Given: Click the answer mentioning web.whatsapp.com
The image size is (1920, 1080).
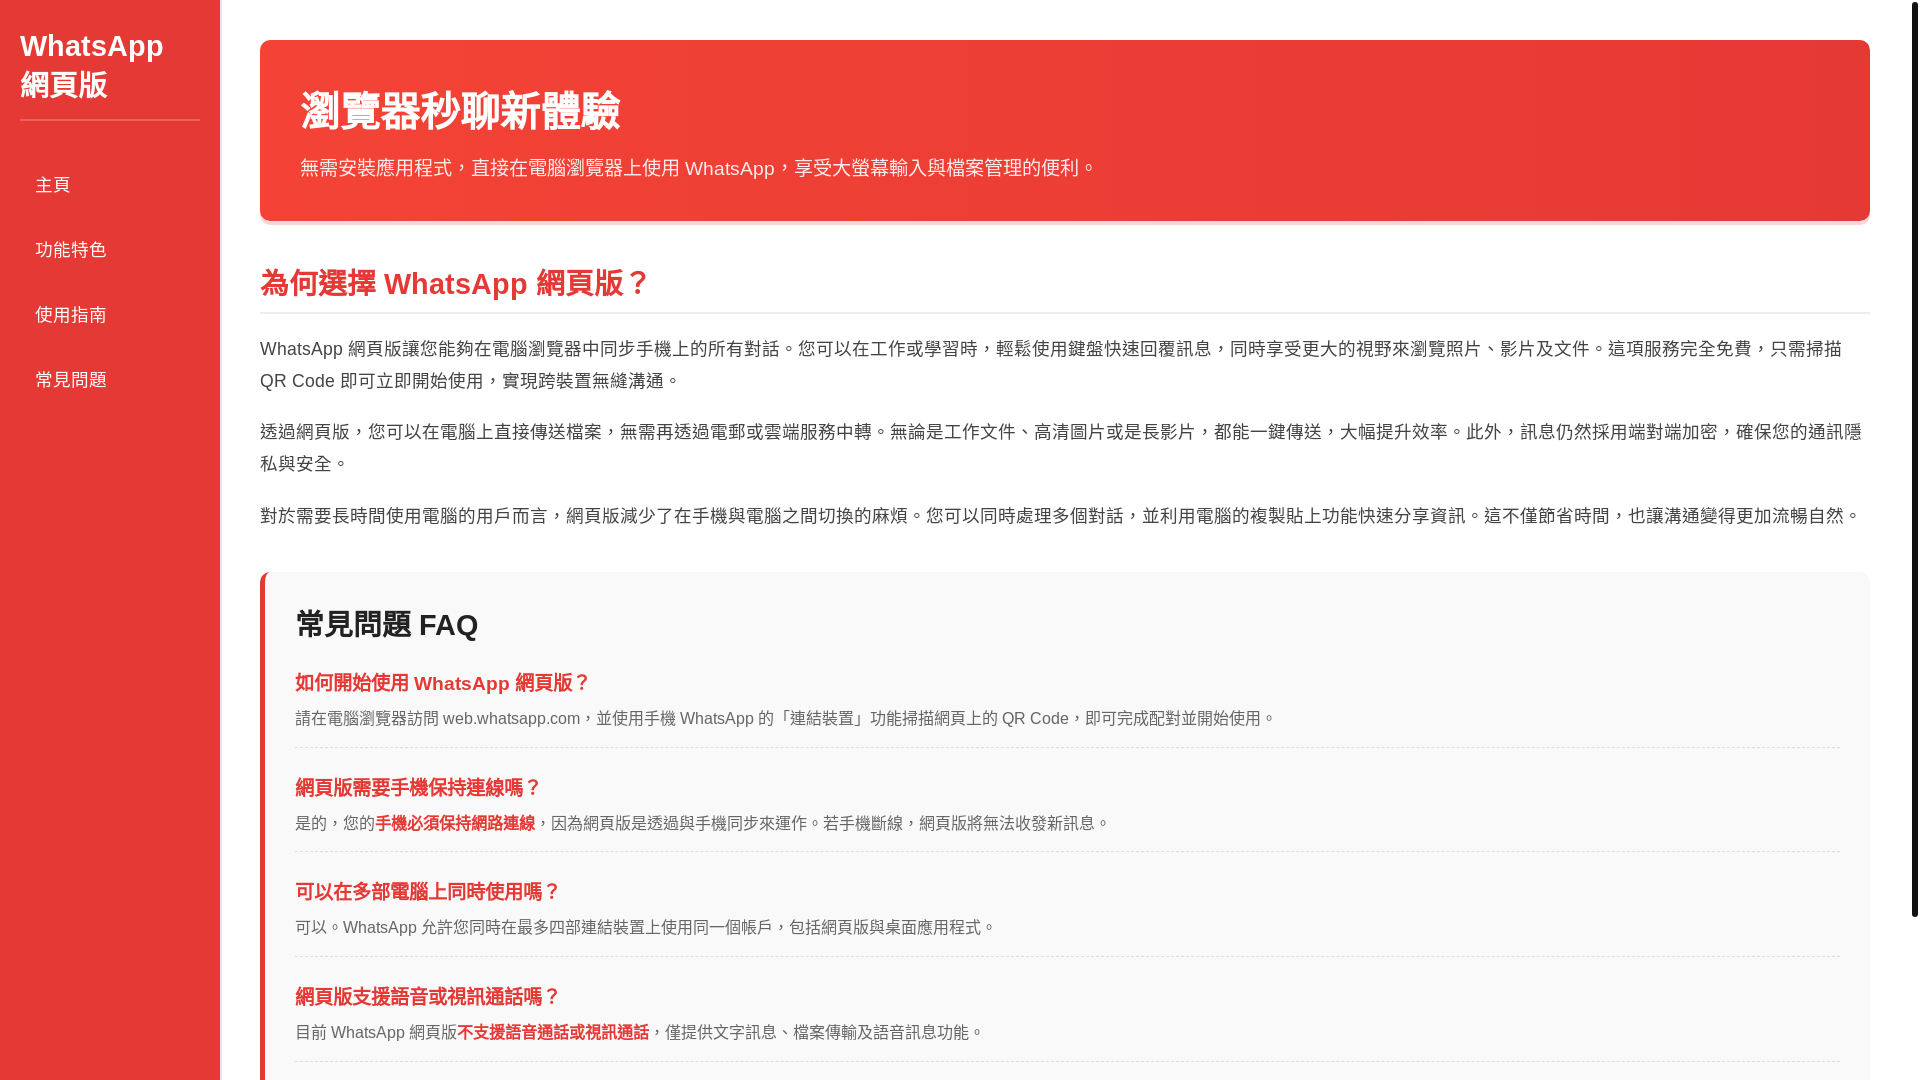Looking at the screenshot, I should pyautogui.click(x=786, y=719).
